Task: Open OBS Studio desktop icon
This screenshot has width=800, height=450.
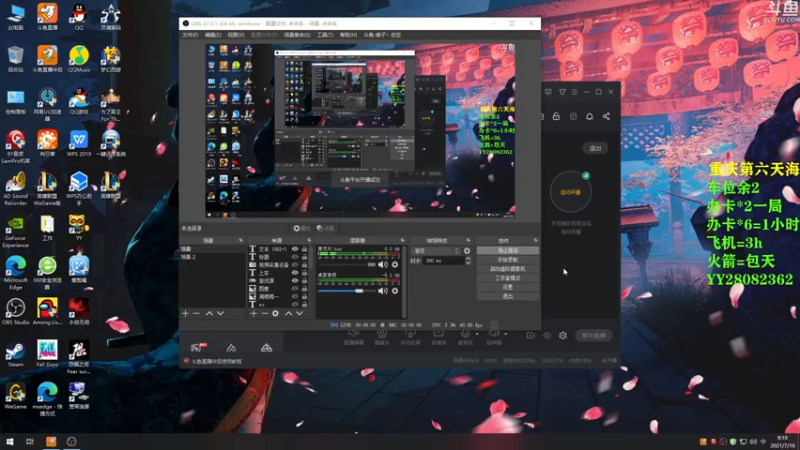Action: (15, 312)
